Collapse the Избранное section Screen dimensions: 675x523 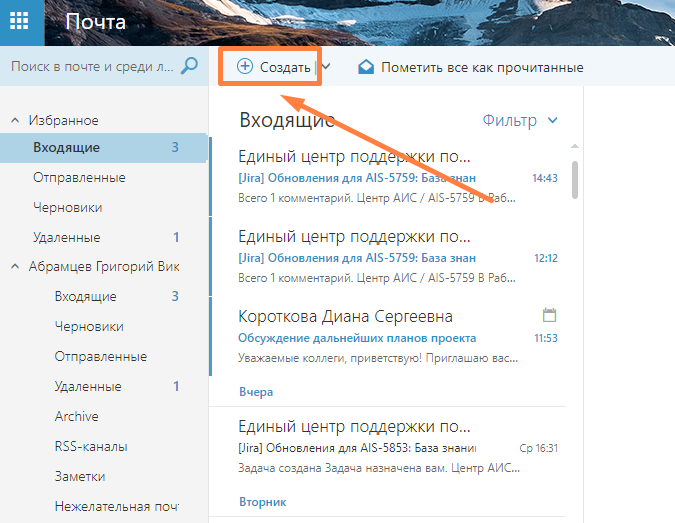coord(15,120)
